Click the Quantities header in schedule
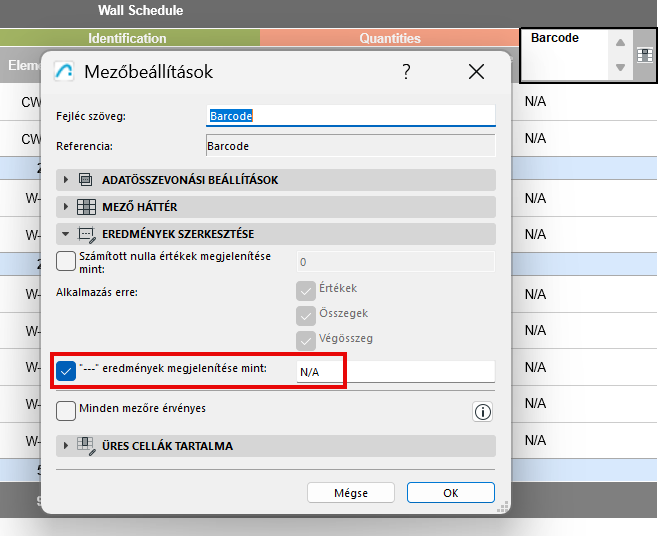This screenshot has width=661, height=536. [x=390, y=38]
